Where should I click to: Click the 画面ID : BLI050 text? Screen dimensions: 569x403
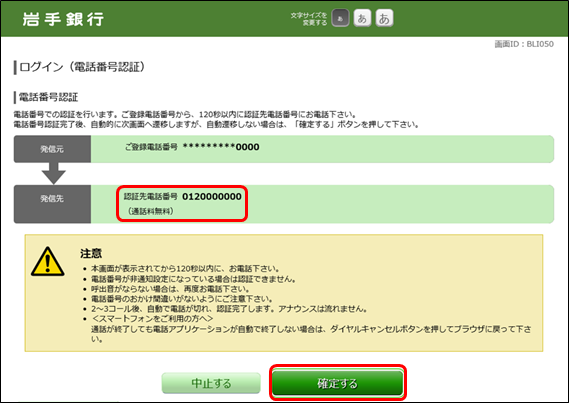pyautogui.click(x=524, y=44)
